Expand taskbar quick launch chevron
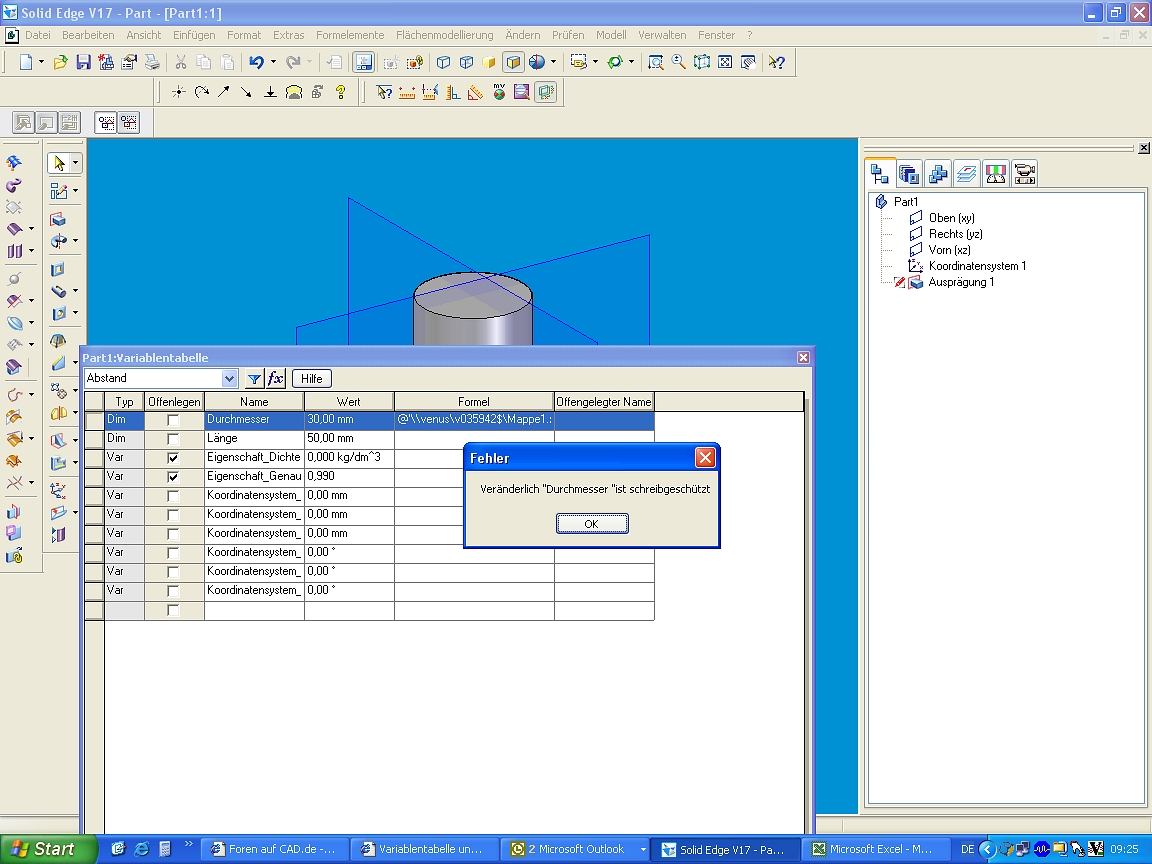This screenshot has width=1152, height=864. (189, 845)
